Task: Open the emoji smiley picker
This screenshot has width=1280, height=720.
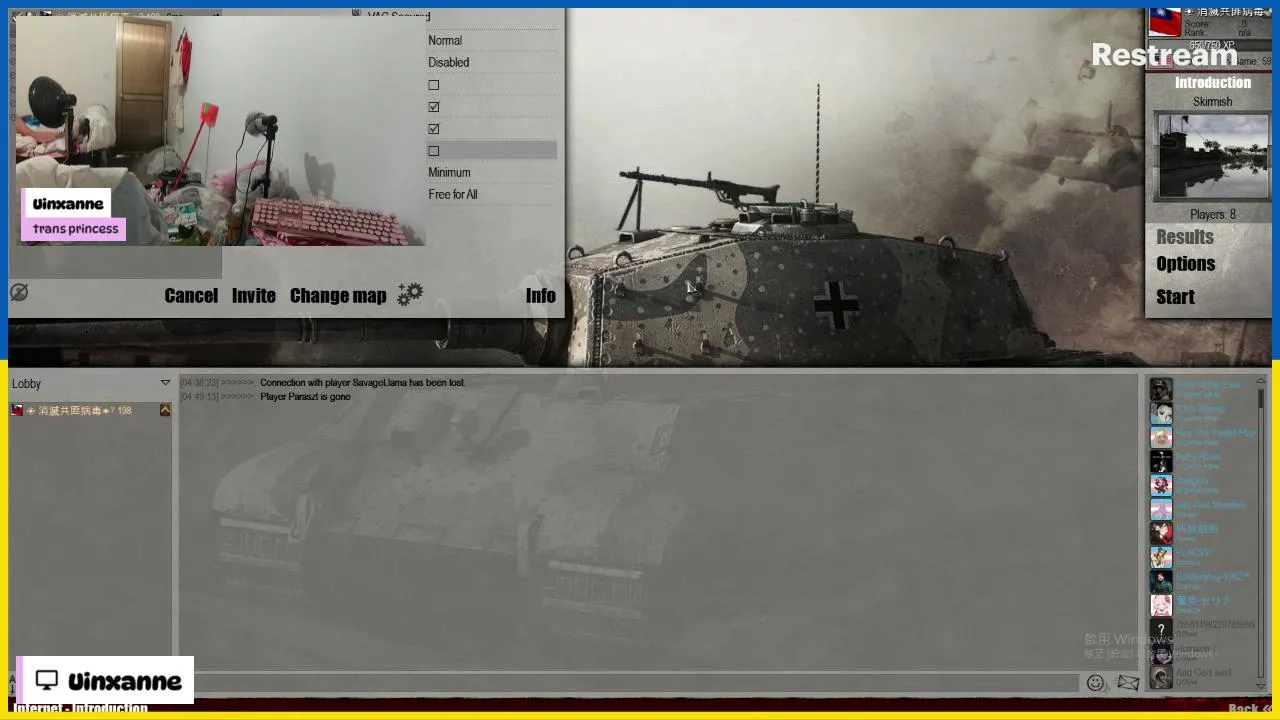Action: point(1095,683)
